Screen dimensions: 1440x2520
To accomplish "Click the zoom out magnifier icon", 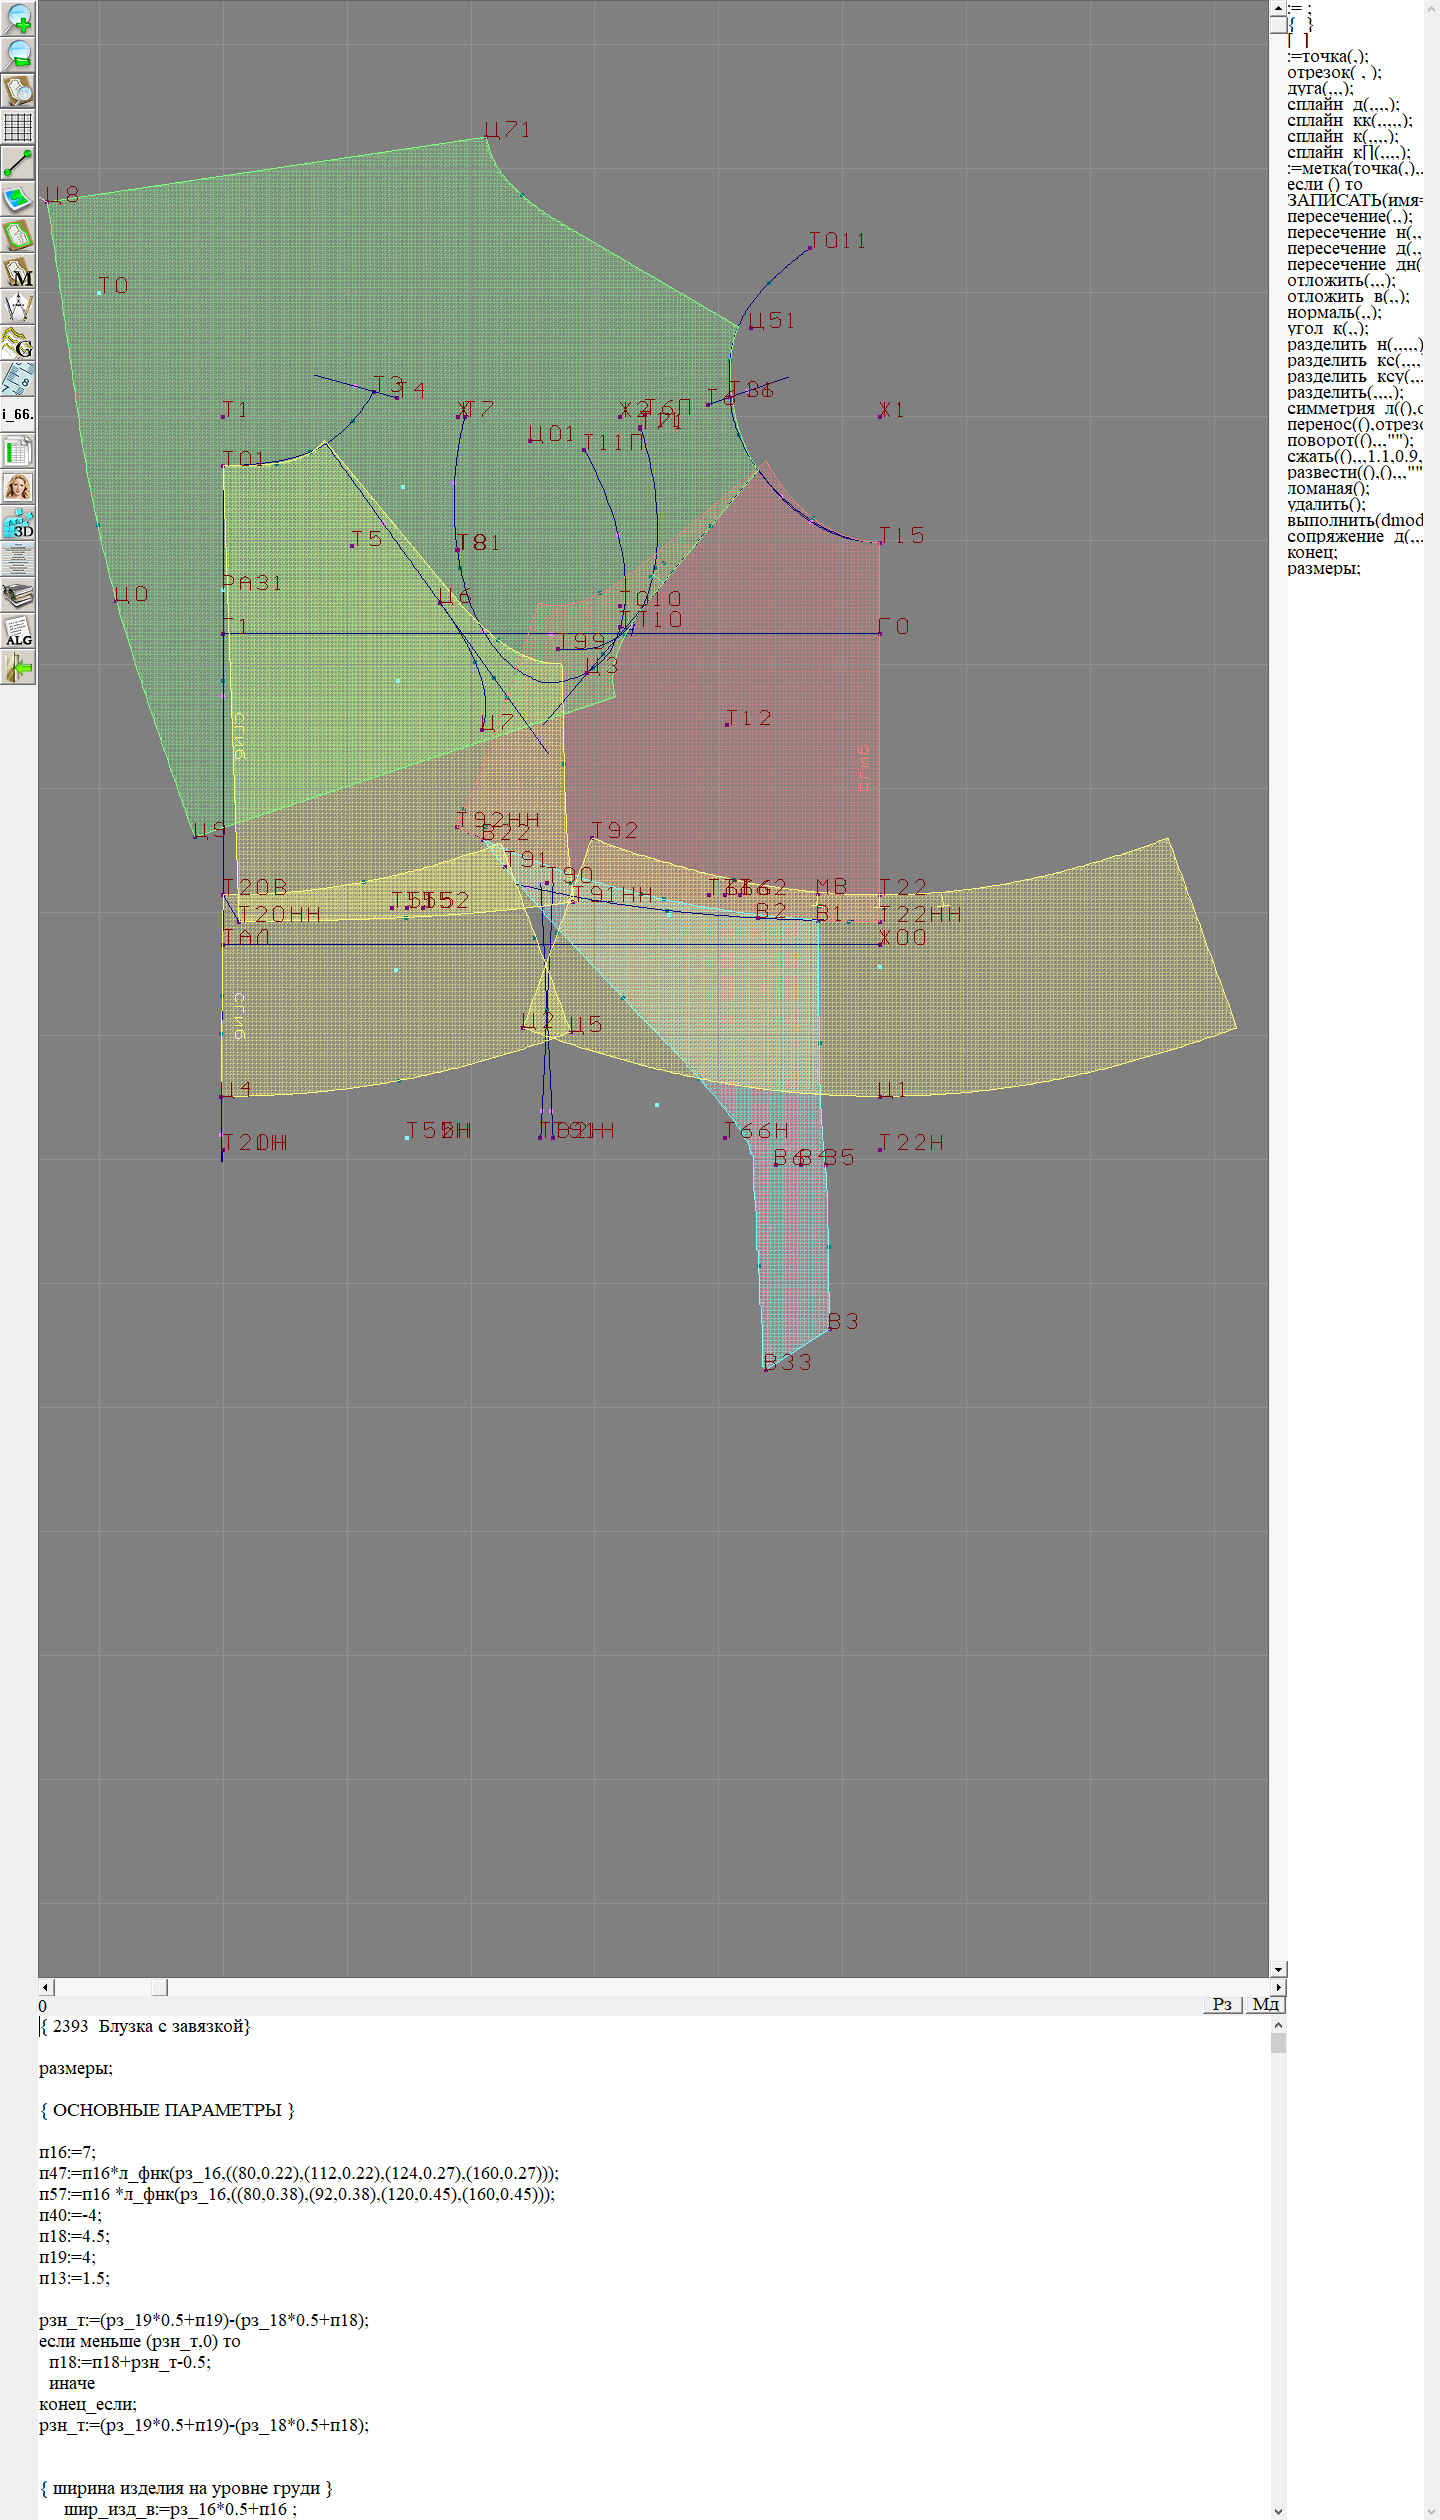I will tap(18, 54).
